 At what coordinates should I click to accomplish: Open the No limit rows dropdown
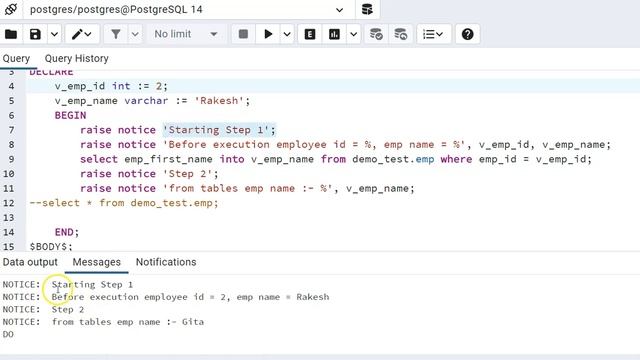pyautogui.click(x=186, y=34)
